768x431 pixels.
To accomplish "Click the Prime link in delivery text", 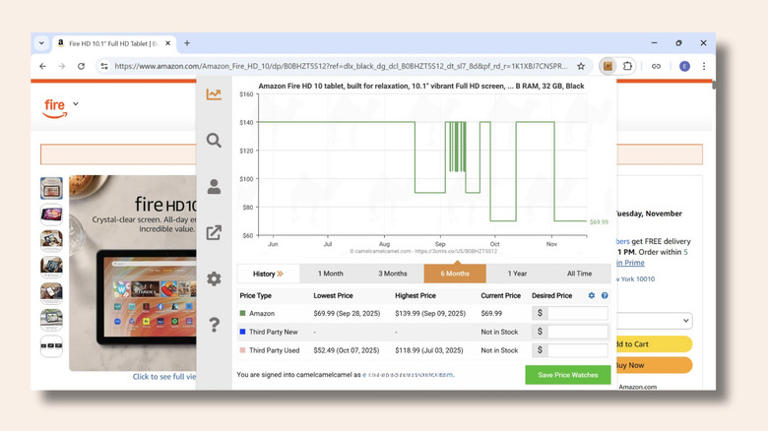I will pos(630,263).
